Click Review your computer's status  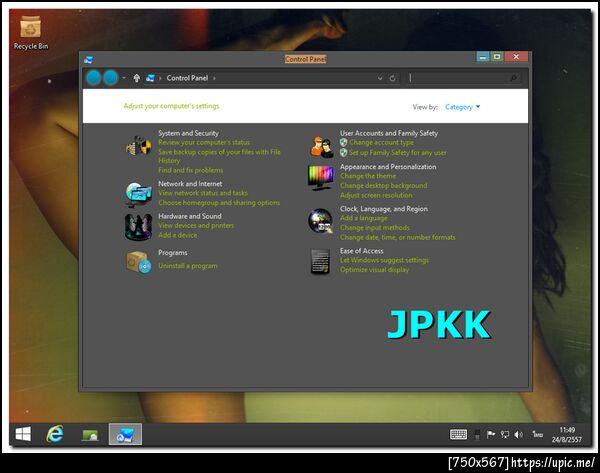point(204,142)
